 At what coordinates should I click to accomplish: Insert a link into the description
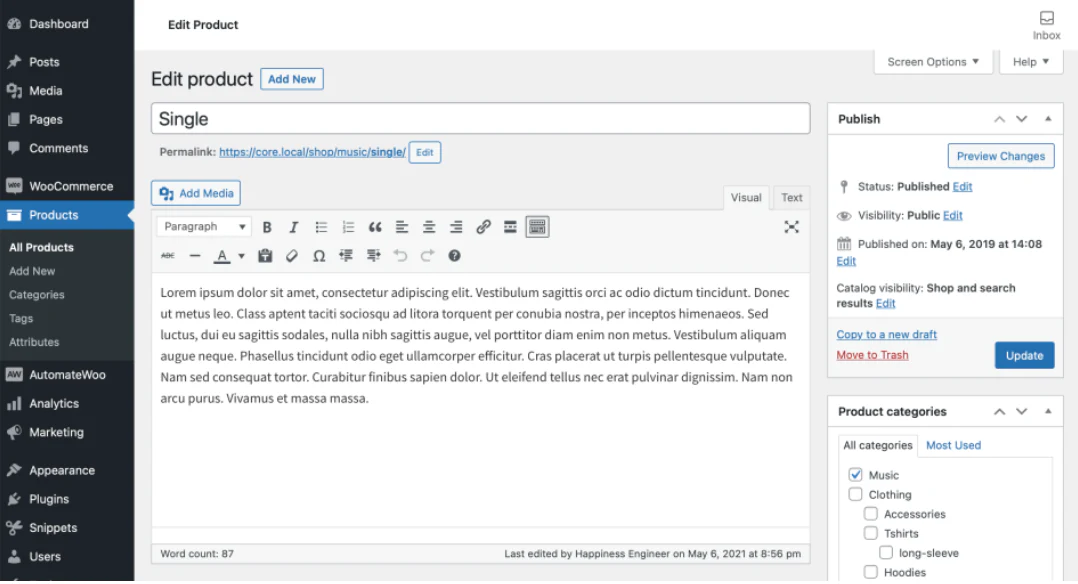[x=483, y=226]
